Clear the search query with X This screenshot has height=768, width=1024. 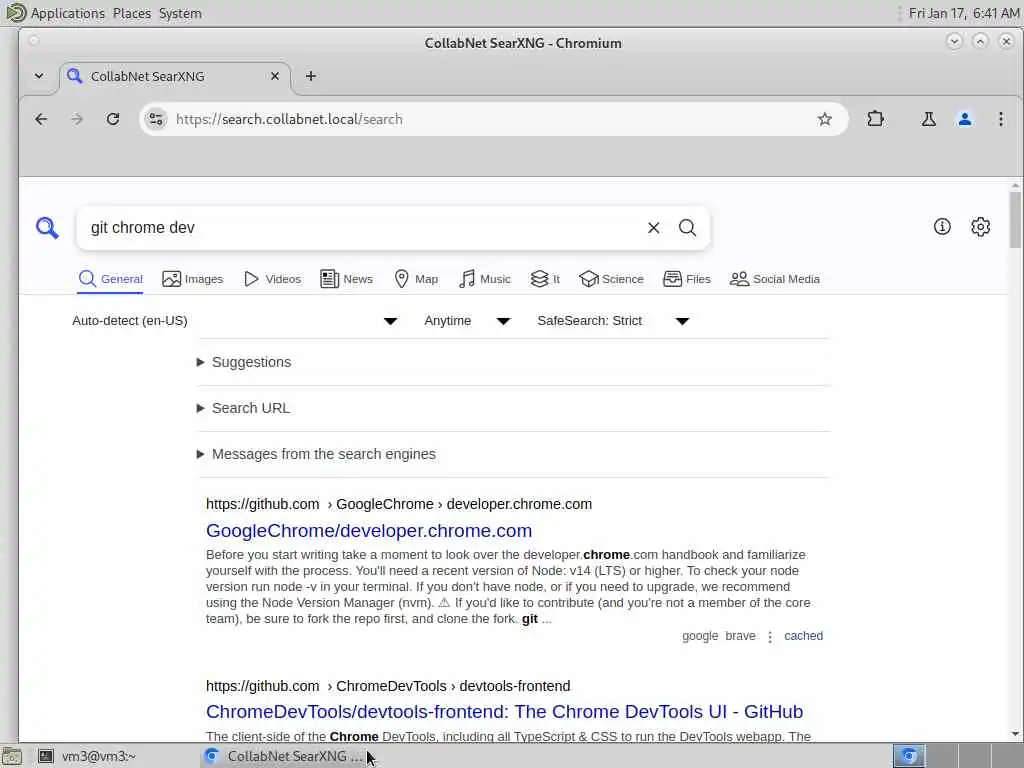click(x=653, y=228)
